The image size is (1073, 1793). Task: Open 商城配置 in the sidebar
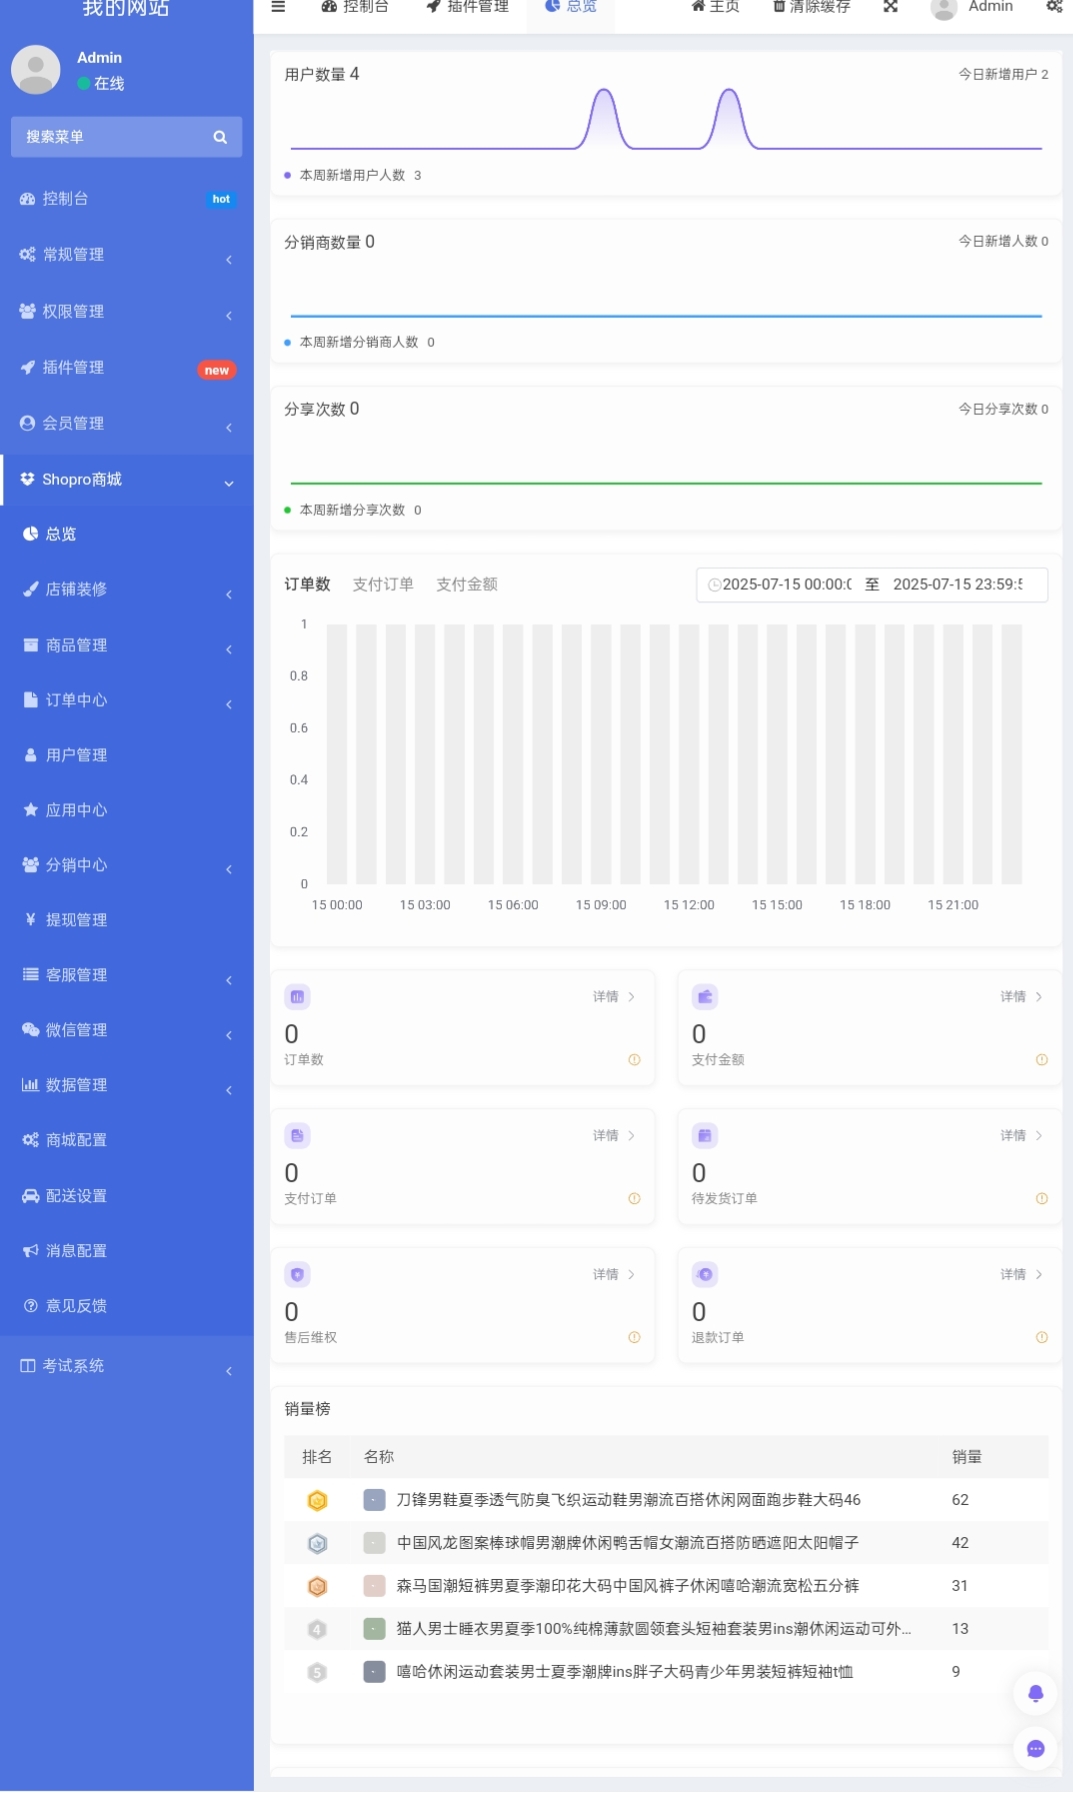pyautogui.click(x=126, y=1140)
